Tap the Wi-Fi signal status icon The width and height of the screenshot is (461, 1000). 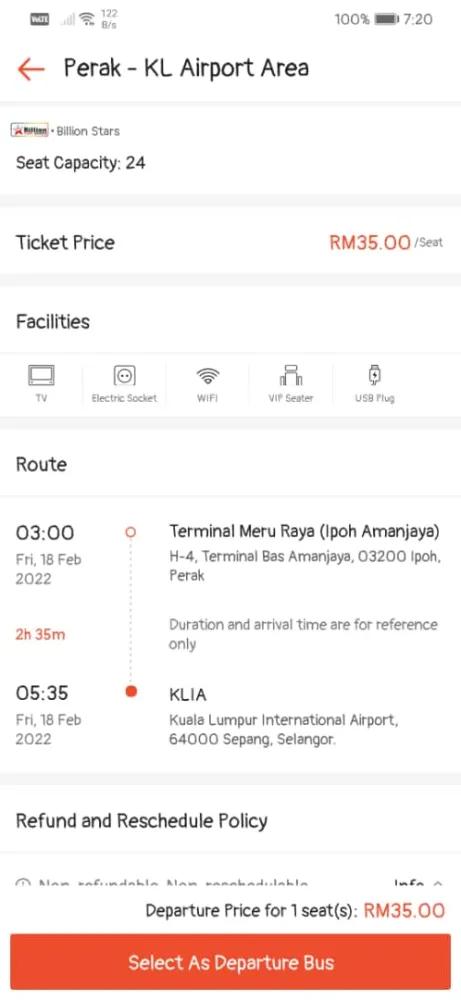click(x=87, y=19)
